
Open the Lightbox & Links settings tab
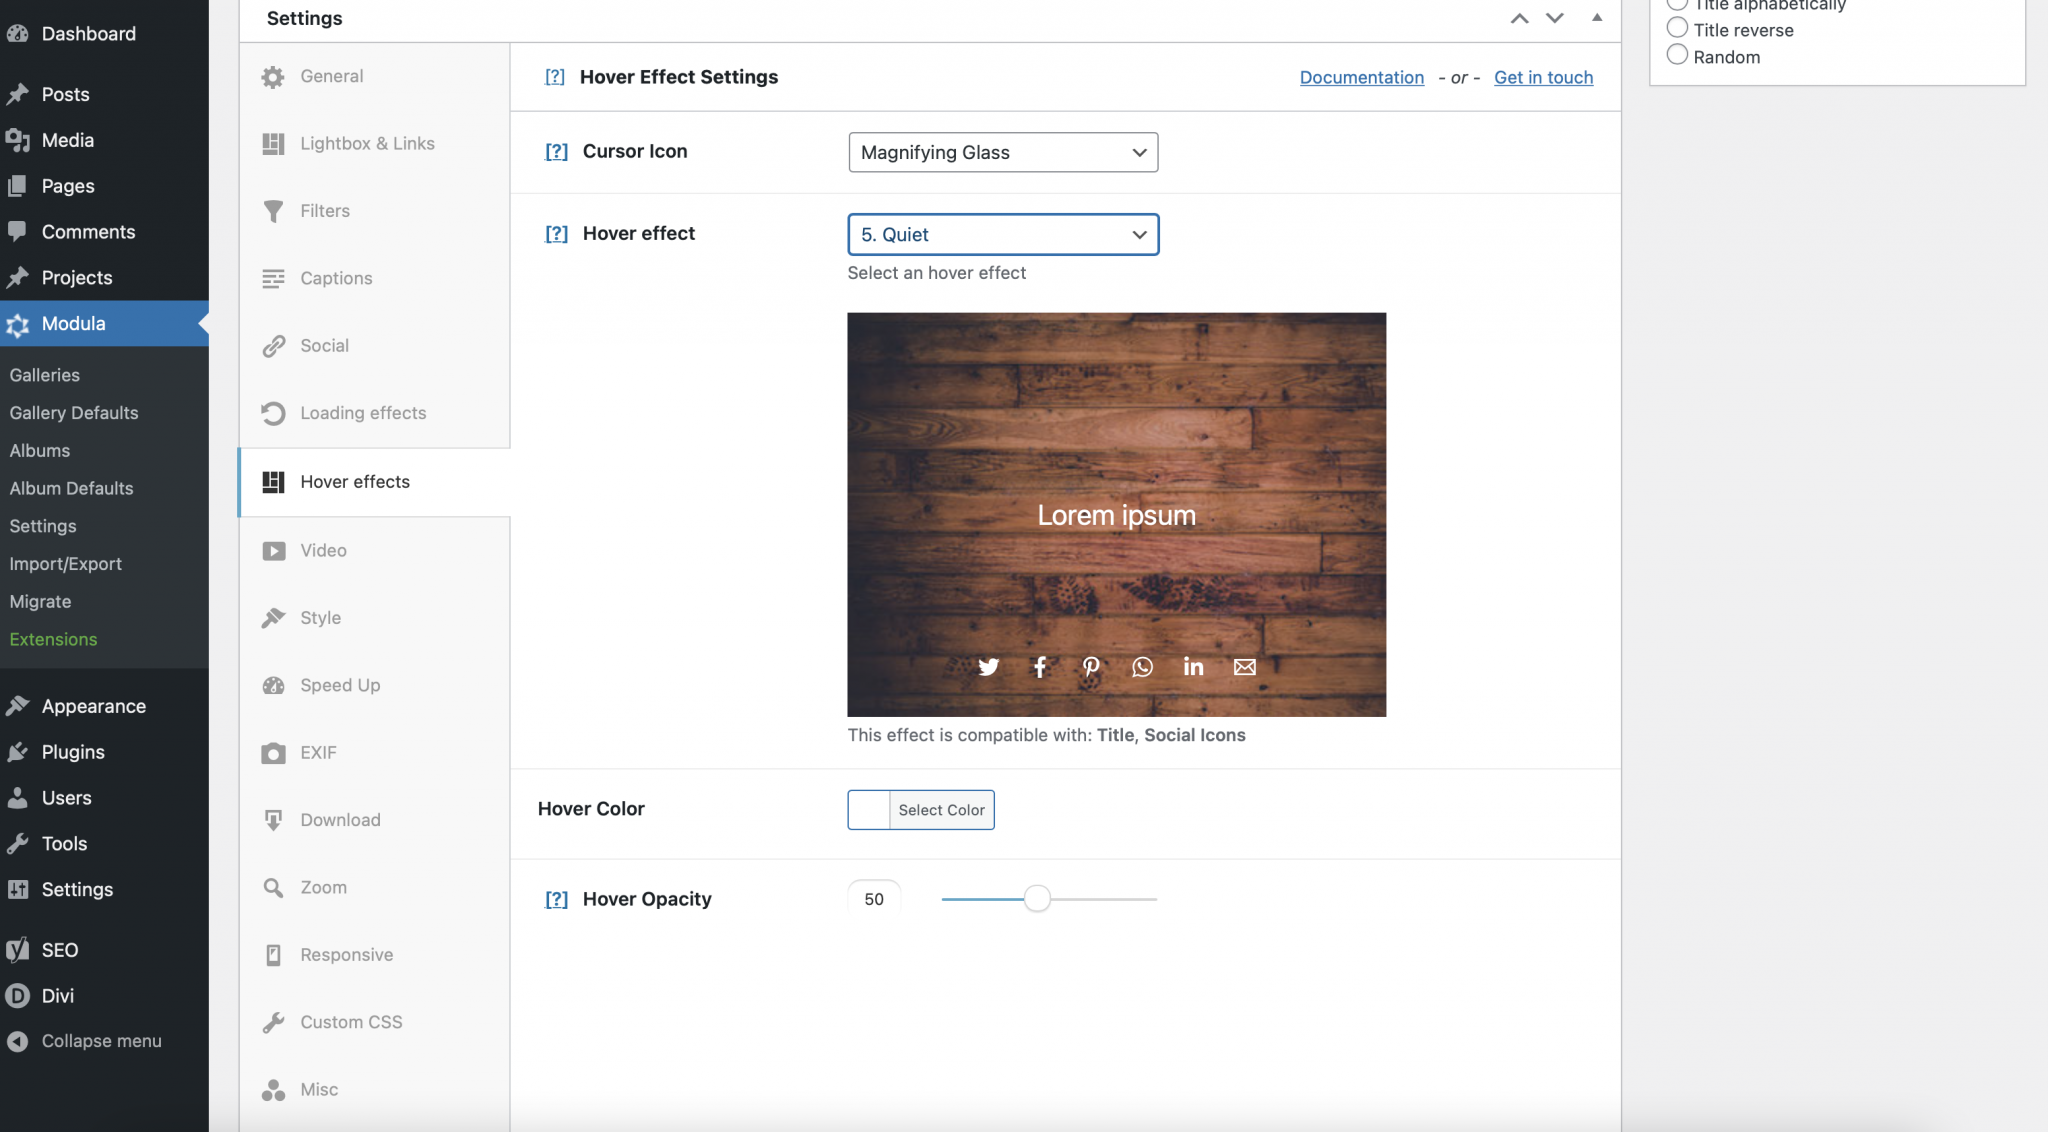pos(367,143)
